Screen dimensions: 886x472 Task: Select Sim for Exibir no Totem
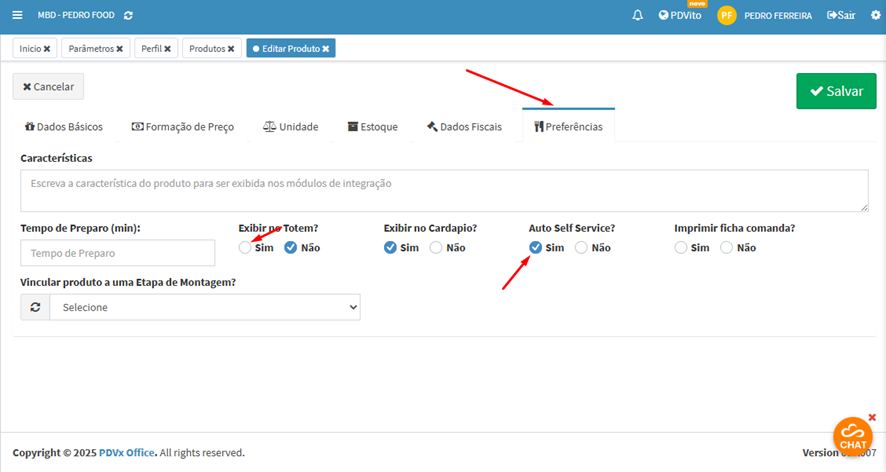pyautogui.click(x=246, y=247)
